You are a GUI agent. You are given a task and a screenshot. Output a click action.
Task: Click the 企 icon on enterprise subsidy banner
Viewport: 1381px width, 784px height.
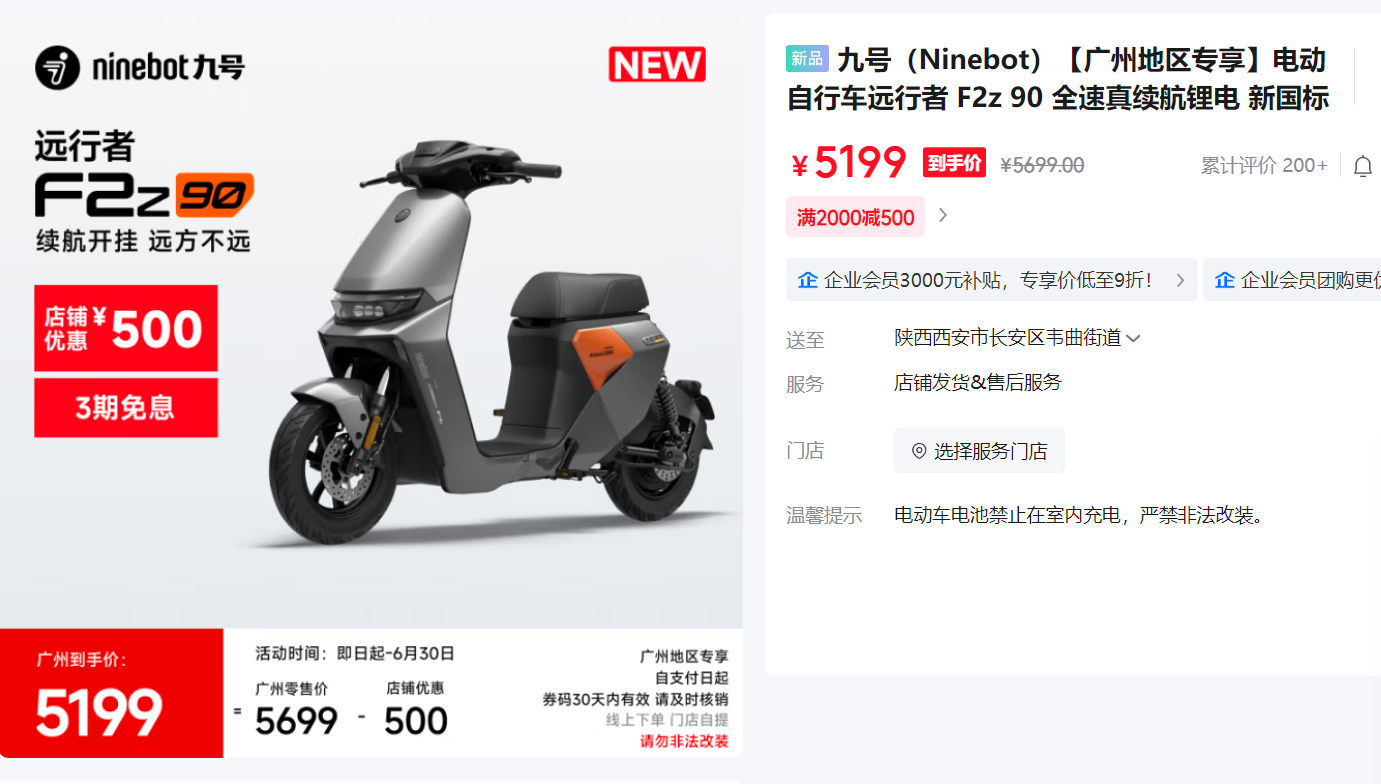[808, 280]
